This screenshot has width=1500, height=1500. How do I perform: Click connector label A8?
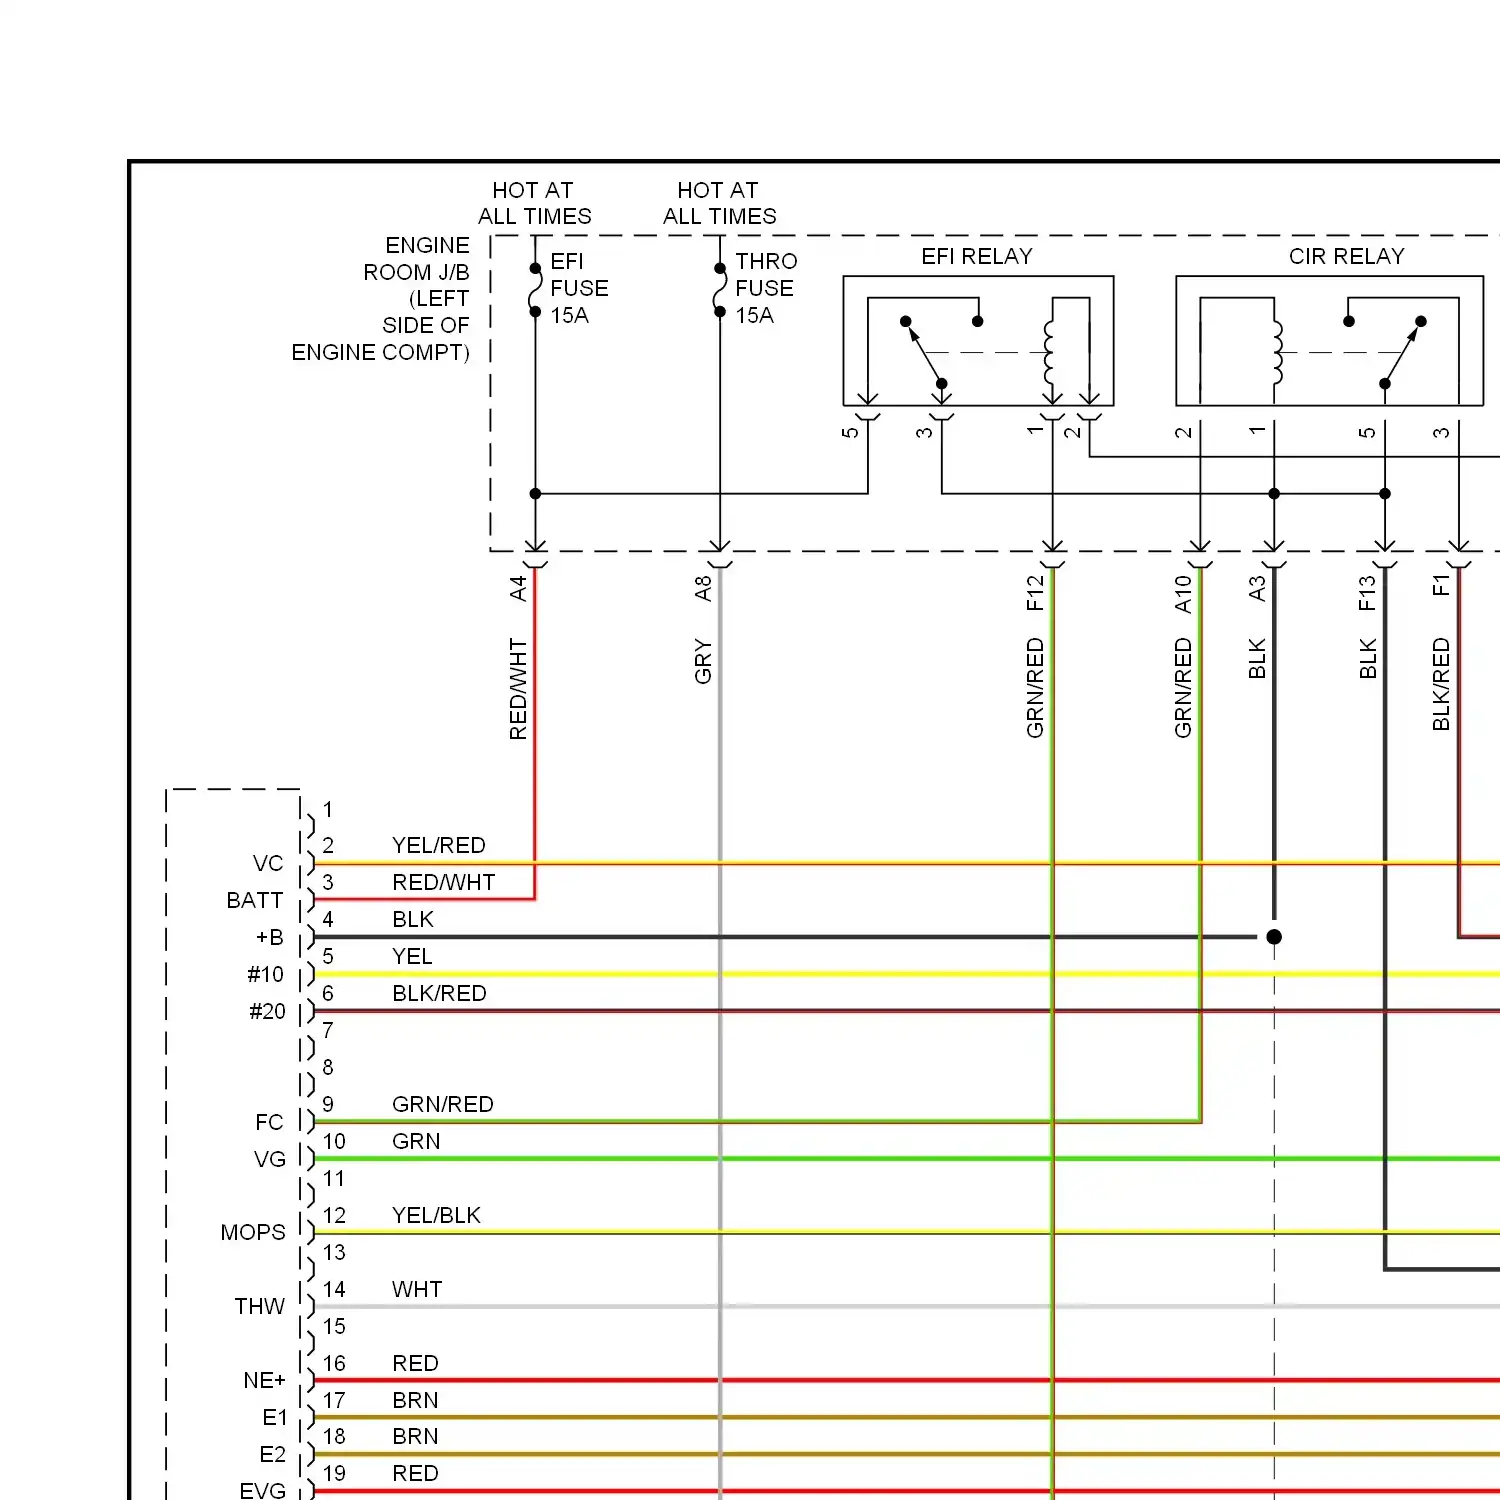pos(703,588)
